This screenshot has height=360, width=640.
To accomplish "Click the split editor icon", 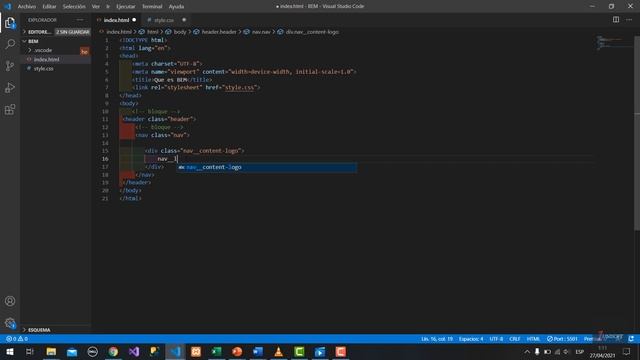I will pos(616,20).
